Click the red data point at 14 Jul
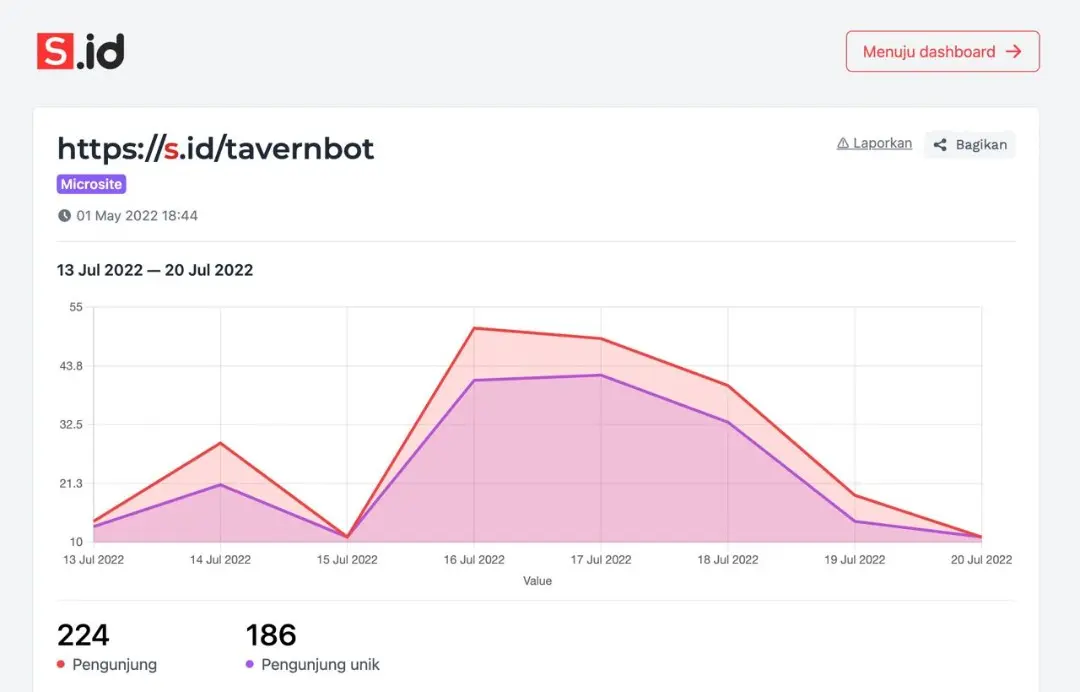The image size is (1080, 692). (221, 443)
